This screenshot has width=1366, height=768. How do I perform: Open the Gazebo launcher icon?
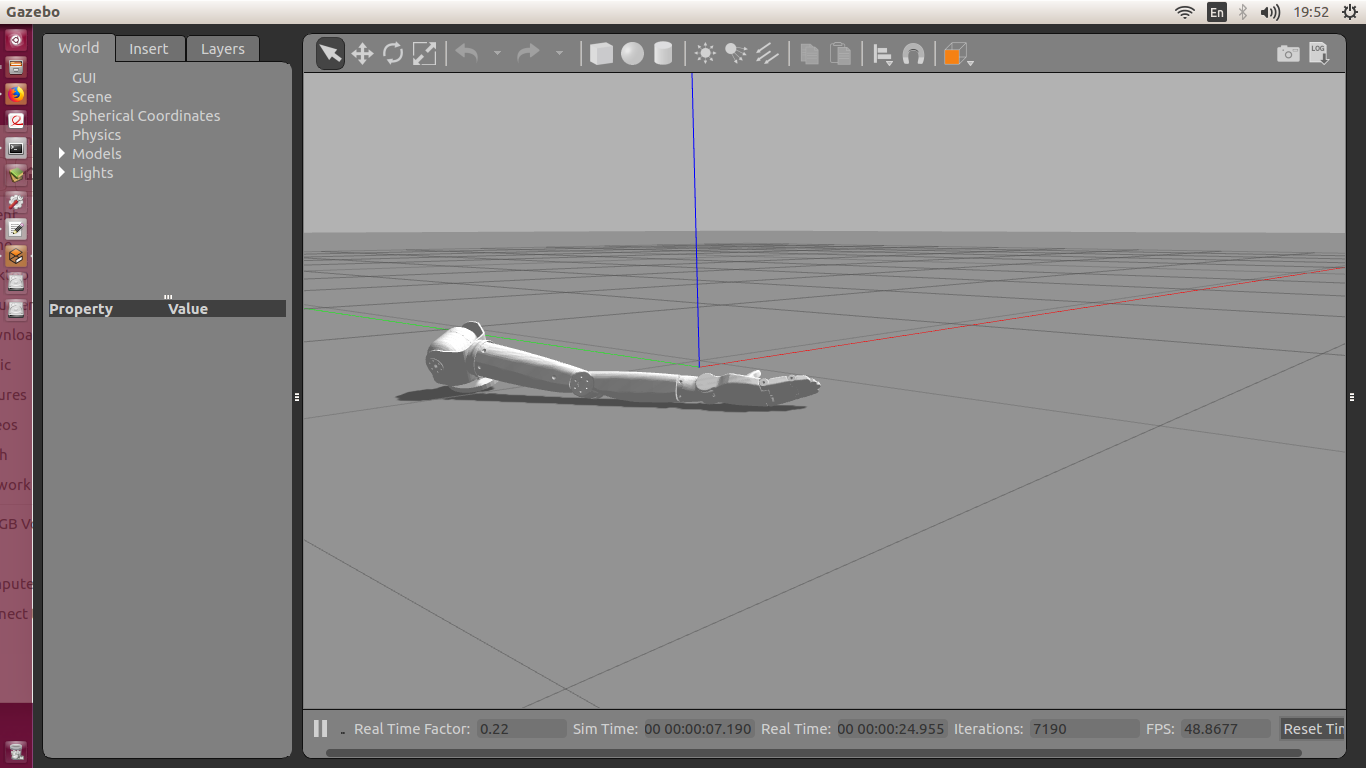click(16, 256)
